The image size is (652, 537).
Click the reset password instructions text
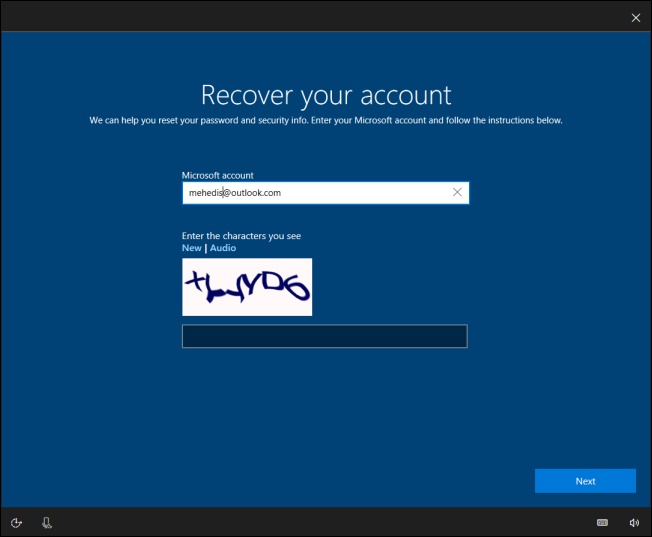(x=326, y=121)
